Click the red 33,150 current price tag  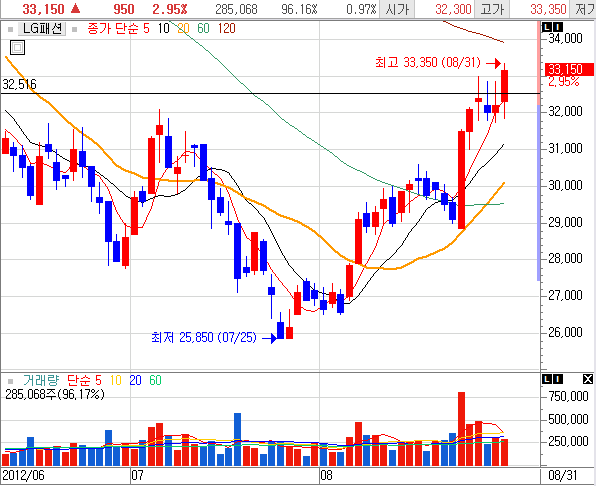point(569,70)
